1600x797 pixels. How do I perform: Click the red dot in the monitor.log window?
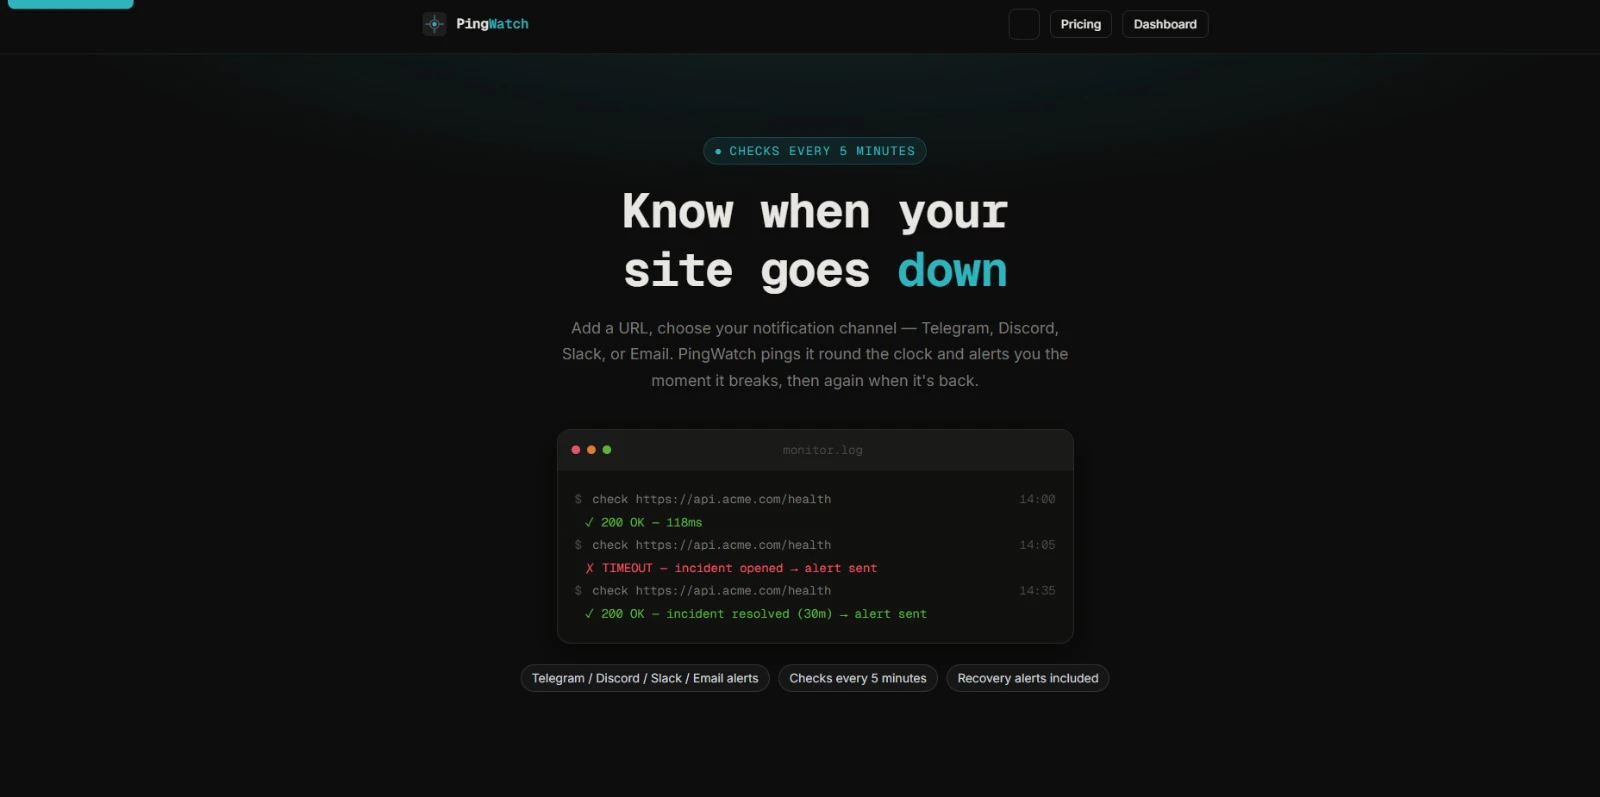(576, 450)
